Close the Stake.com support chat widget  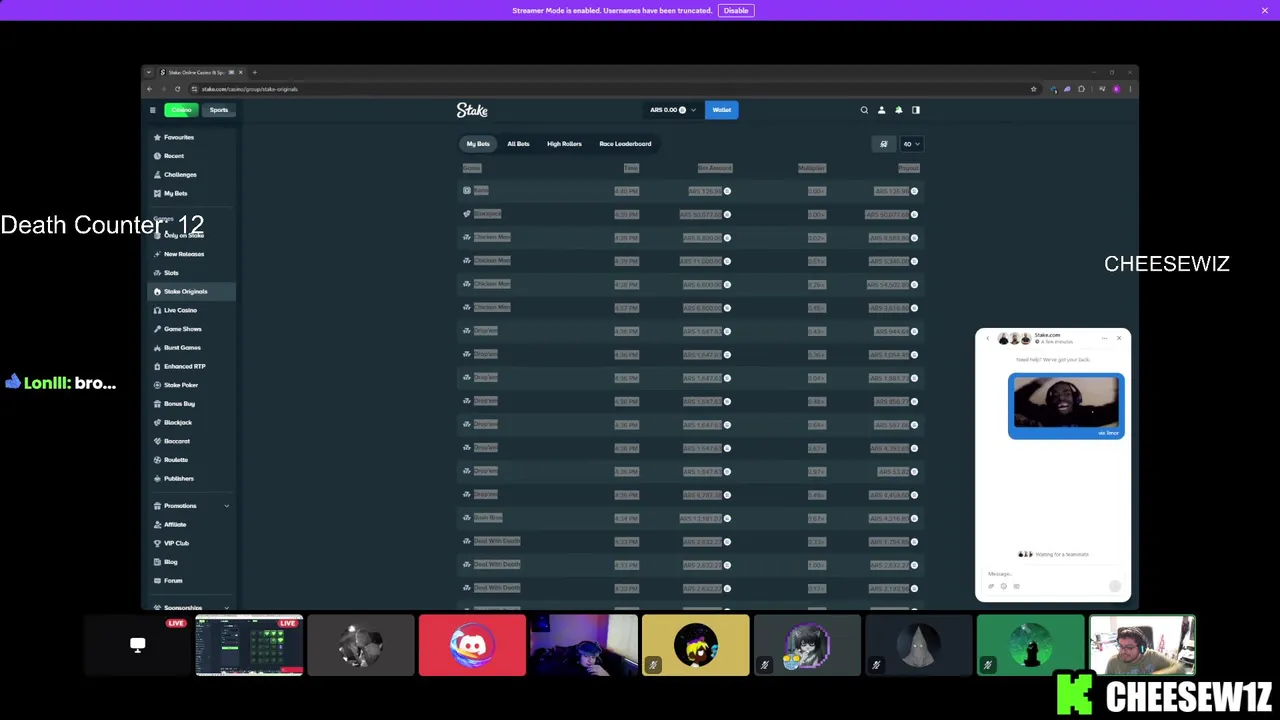point(1119,338)
